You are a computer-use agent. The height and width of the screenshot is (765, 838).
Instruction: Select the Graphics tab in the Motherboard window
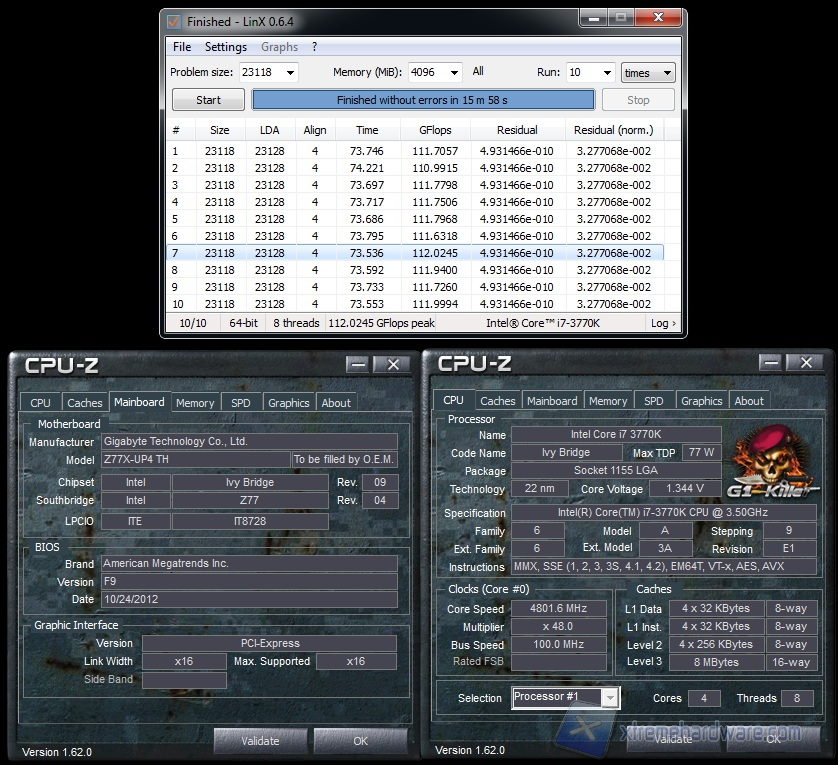pyautogui.click(x=288, y=403)
